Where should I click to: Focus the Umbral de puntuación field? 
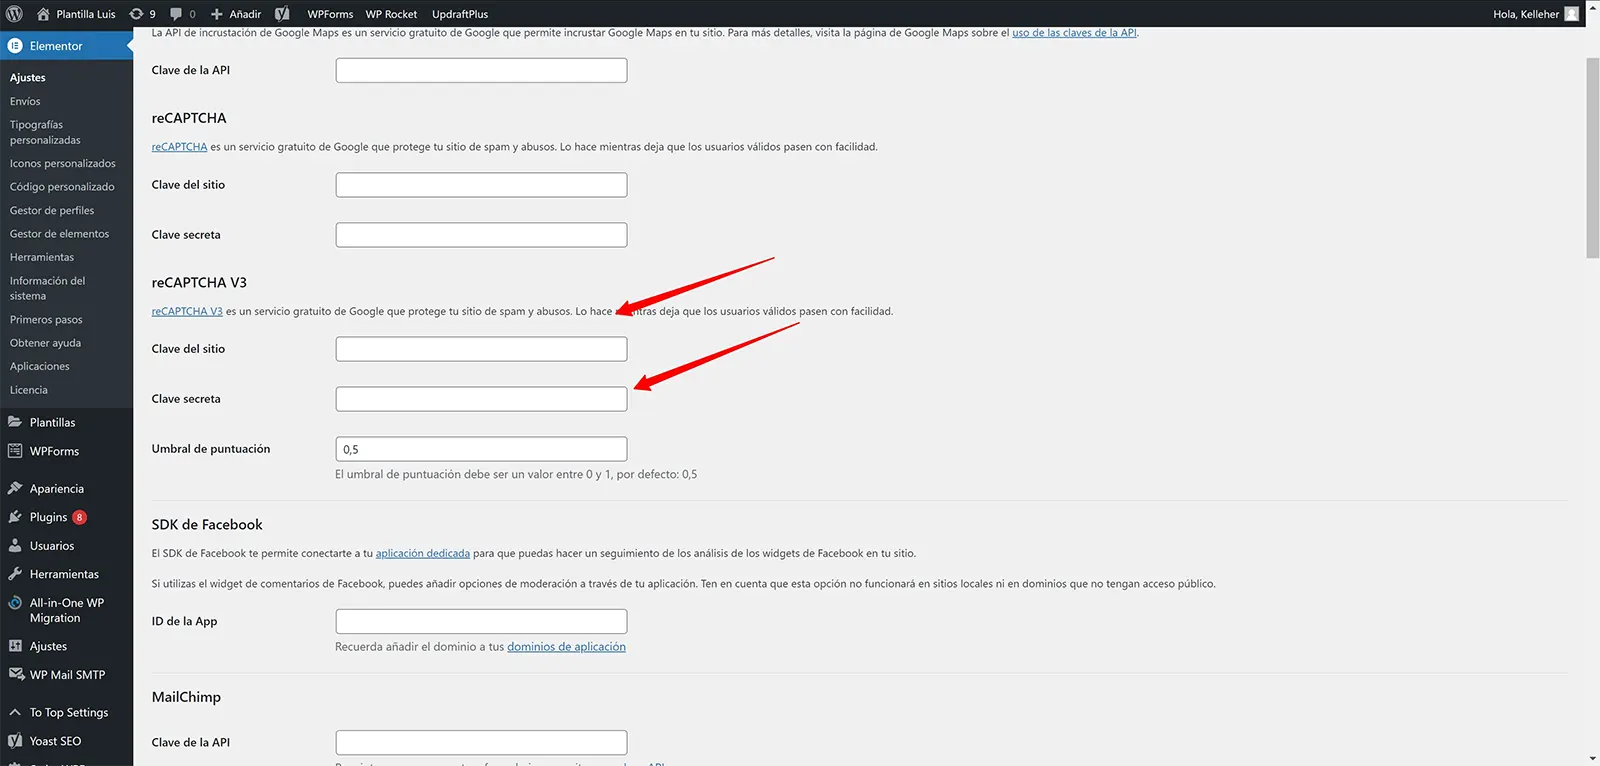click(x=481, y=449)
